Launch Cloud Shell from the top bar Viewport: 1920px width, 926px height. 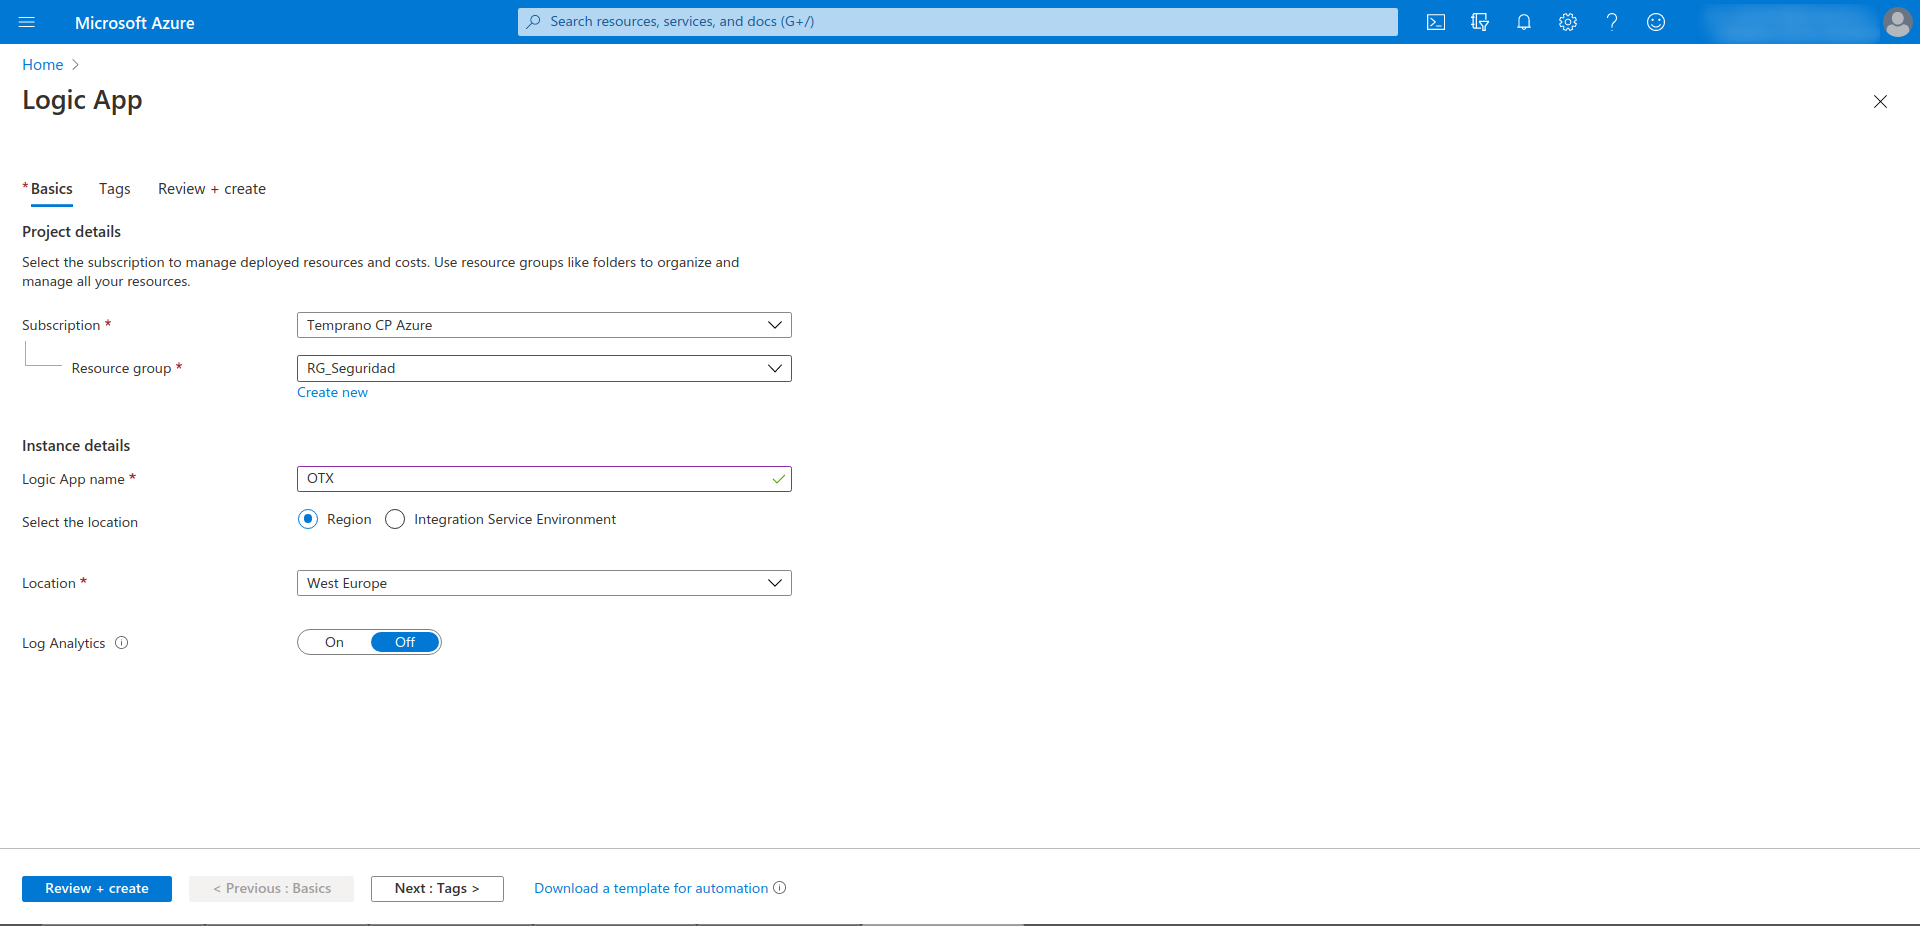pos(1436,22)
